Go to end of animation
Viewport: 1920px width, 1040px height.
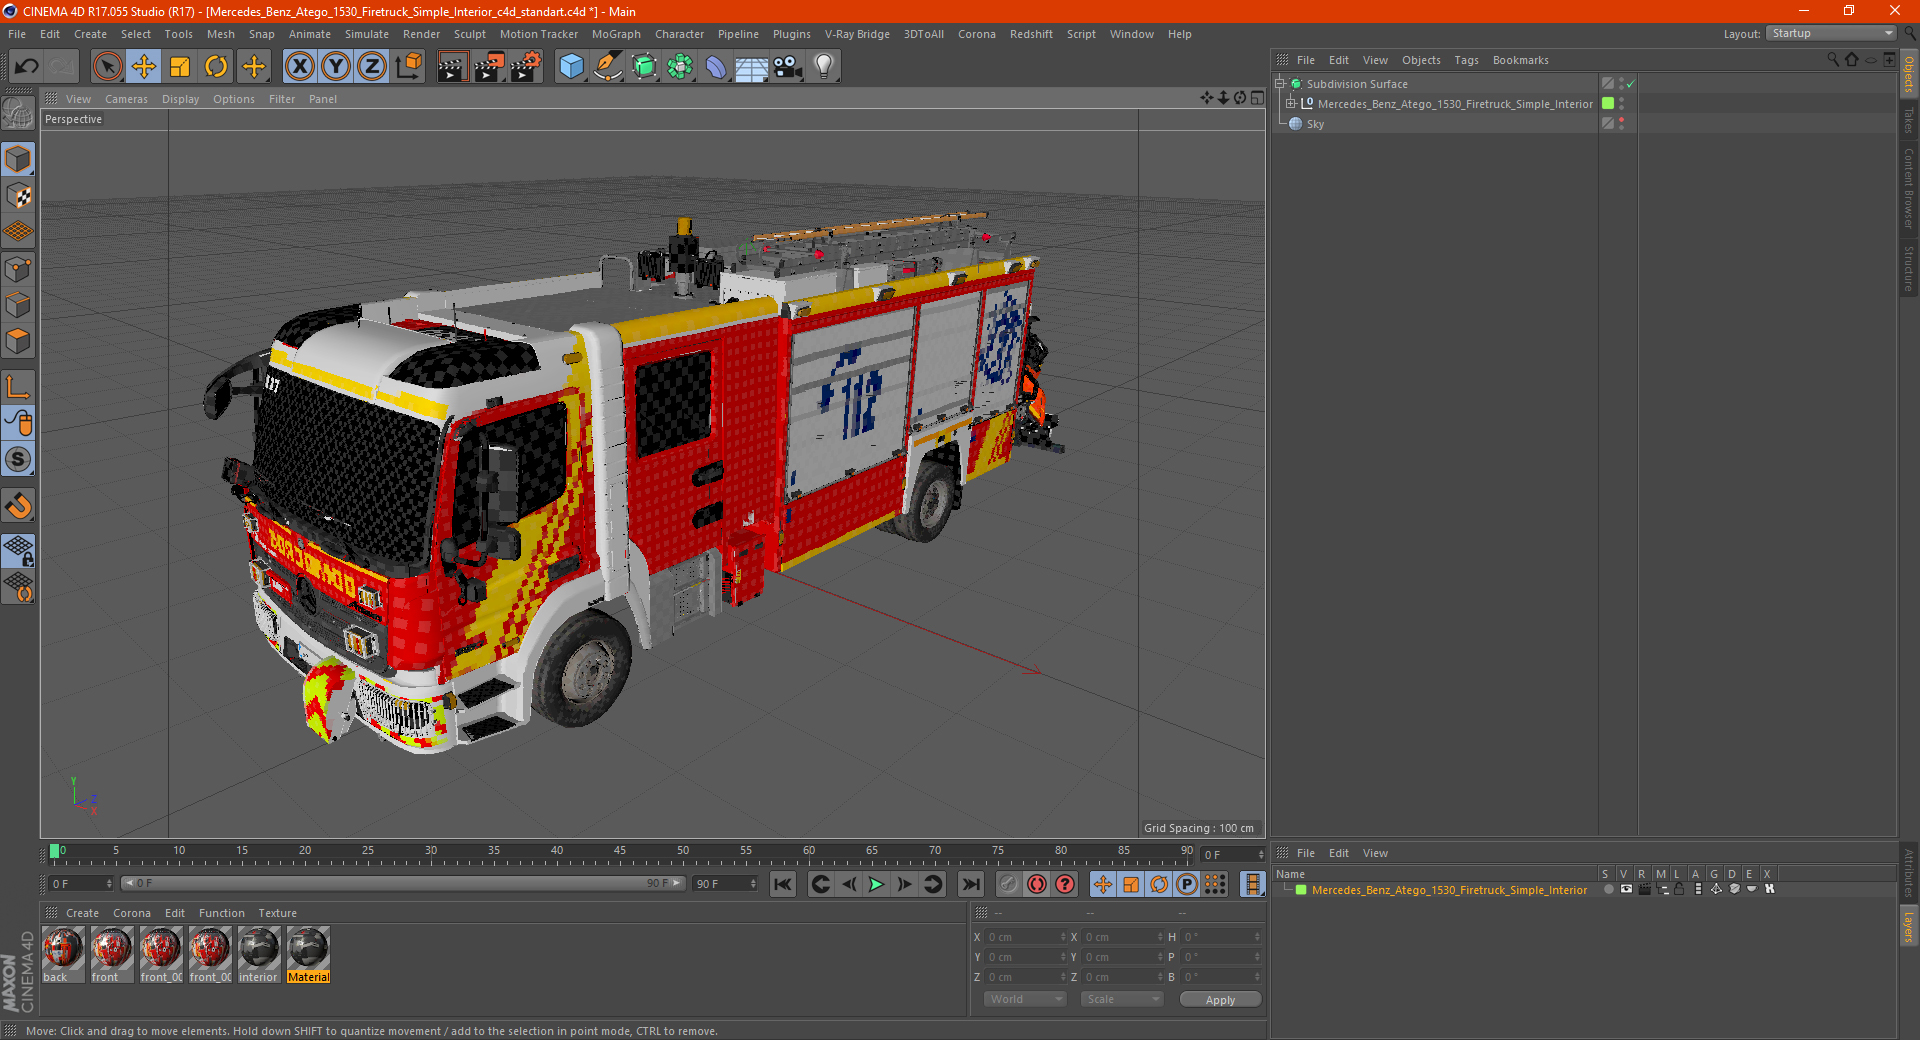pyautogui.click(x=970, y=884)
